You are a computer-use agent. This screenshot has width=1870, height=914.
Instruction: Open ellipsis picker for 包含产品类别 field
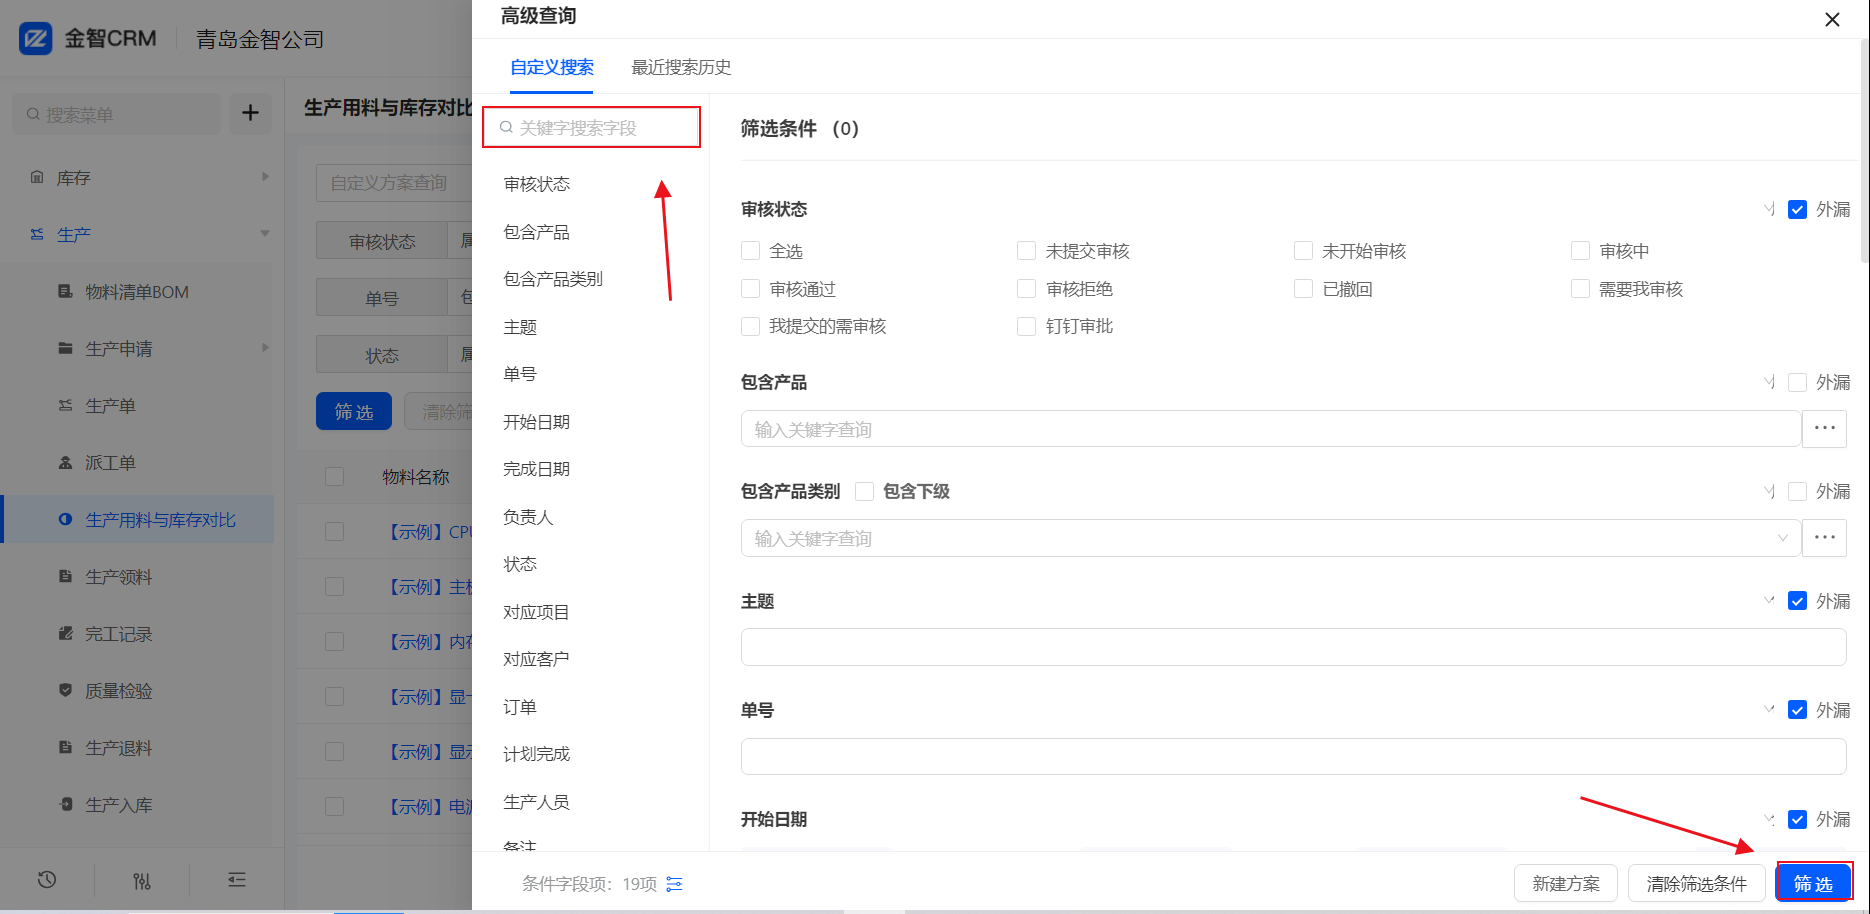coord(1824,538)
